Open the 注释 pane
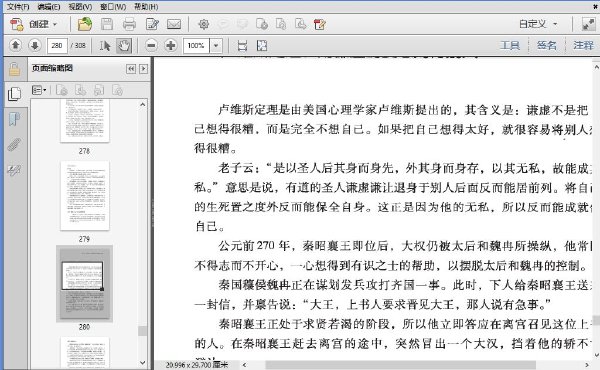 [x=583, y=46]
